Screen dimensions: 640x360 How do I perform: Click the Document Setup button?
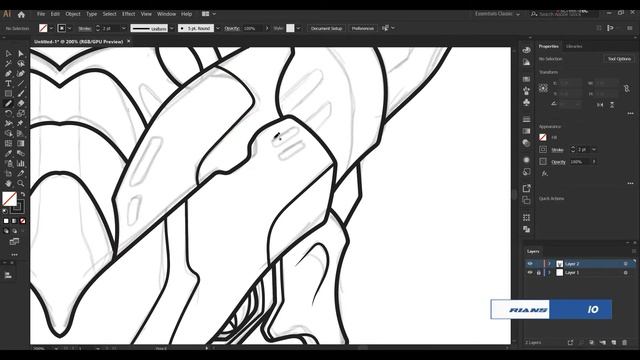pyautogui.click(x=326, y=28)
